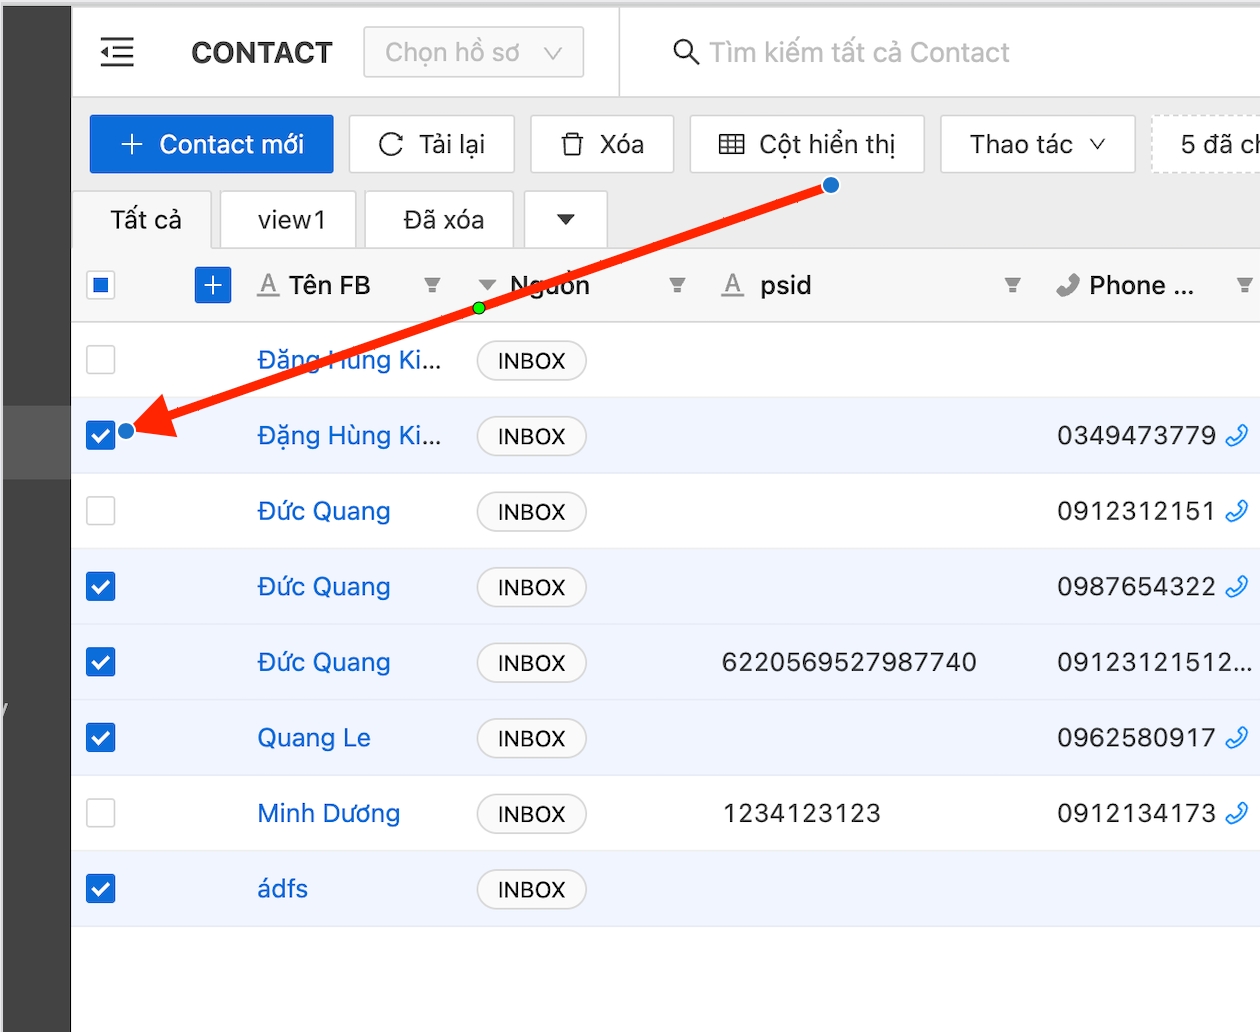Viewport: 1260px width, 1032px height.
Task: Toggle the select-all header checkbox
Action: click(x=101, y=285)
